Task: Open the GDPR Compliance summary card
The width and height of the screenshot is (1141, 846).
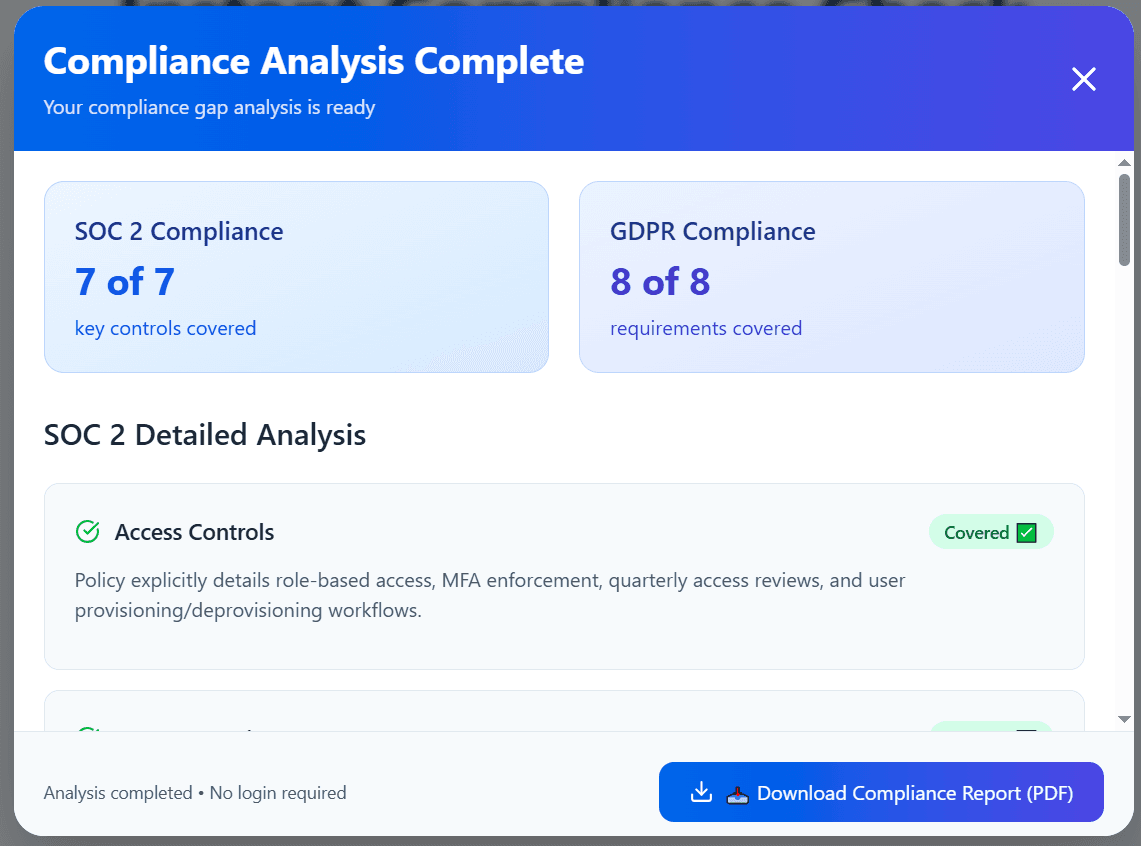Action: coord(831,277)
